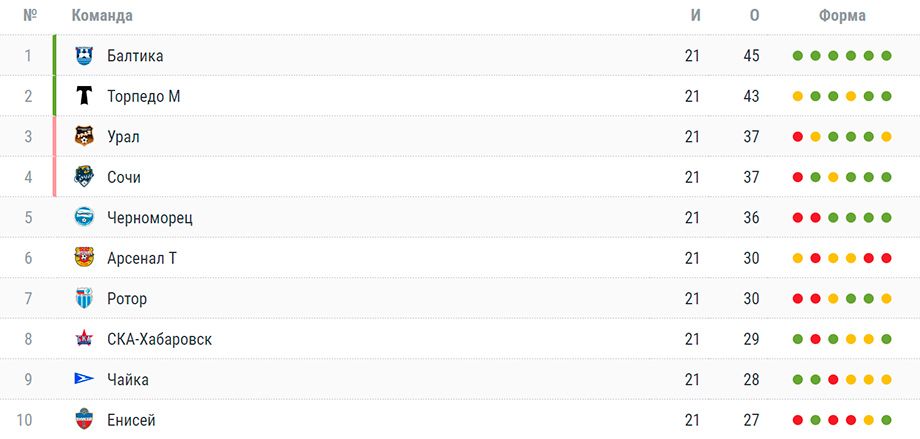The width and height of the screenshot is (920, 439).
Task: Open the Енисей team name link
Action: [131, 420]
